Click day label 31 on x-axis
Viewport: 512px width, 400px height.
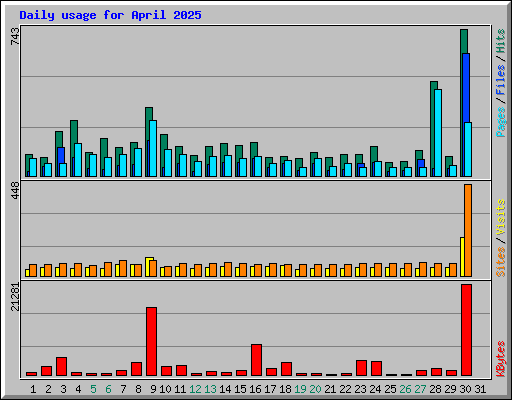point(480,389)
